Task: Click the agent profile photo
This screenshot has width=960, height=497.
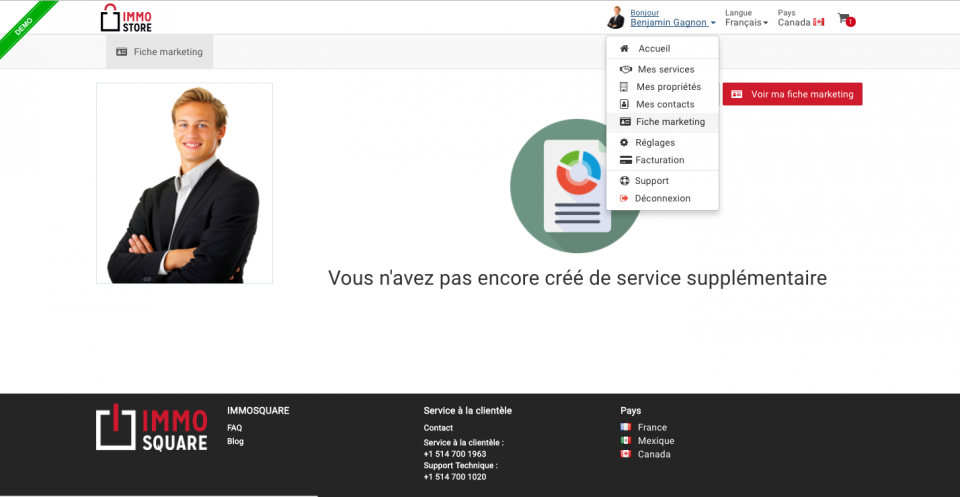Action: (184, 183)
